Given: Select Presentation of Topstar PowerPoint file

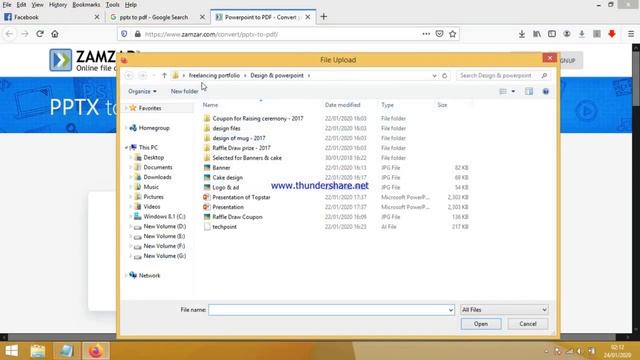Looking at the screenshot, I should pyautogui.click(x=241, y=198).
